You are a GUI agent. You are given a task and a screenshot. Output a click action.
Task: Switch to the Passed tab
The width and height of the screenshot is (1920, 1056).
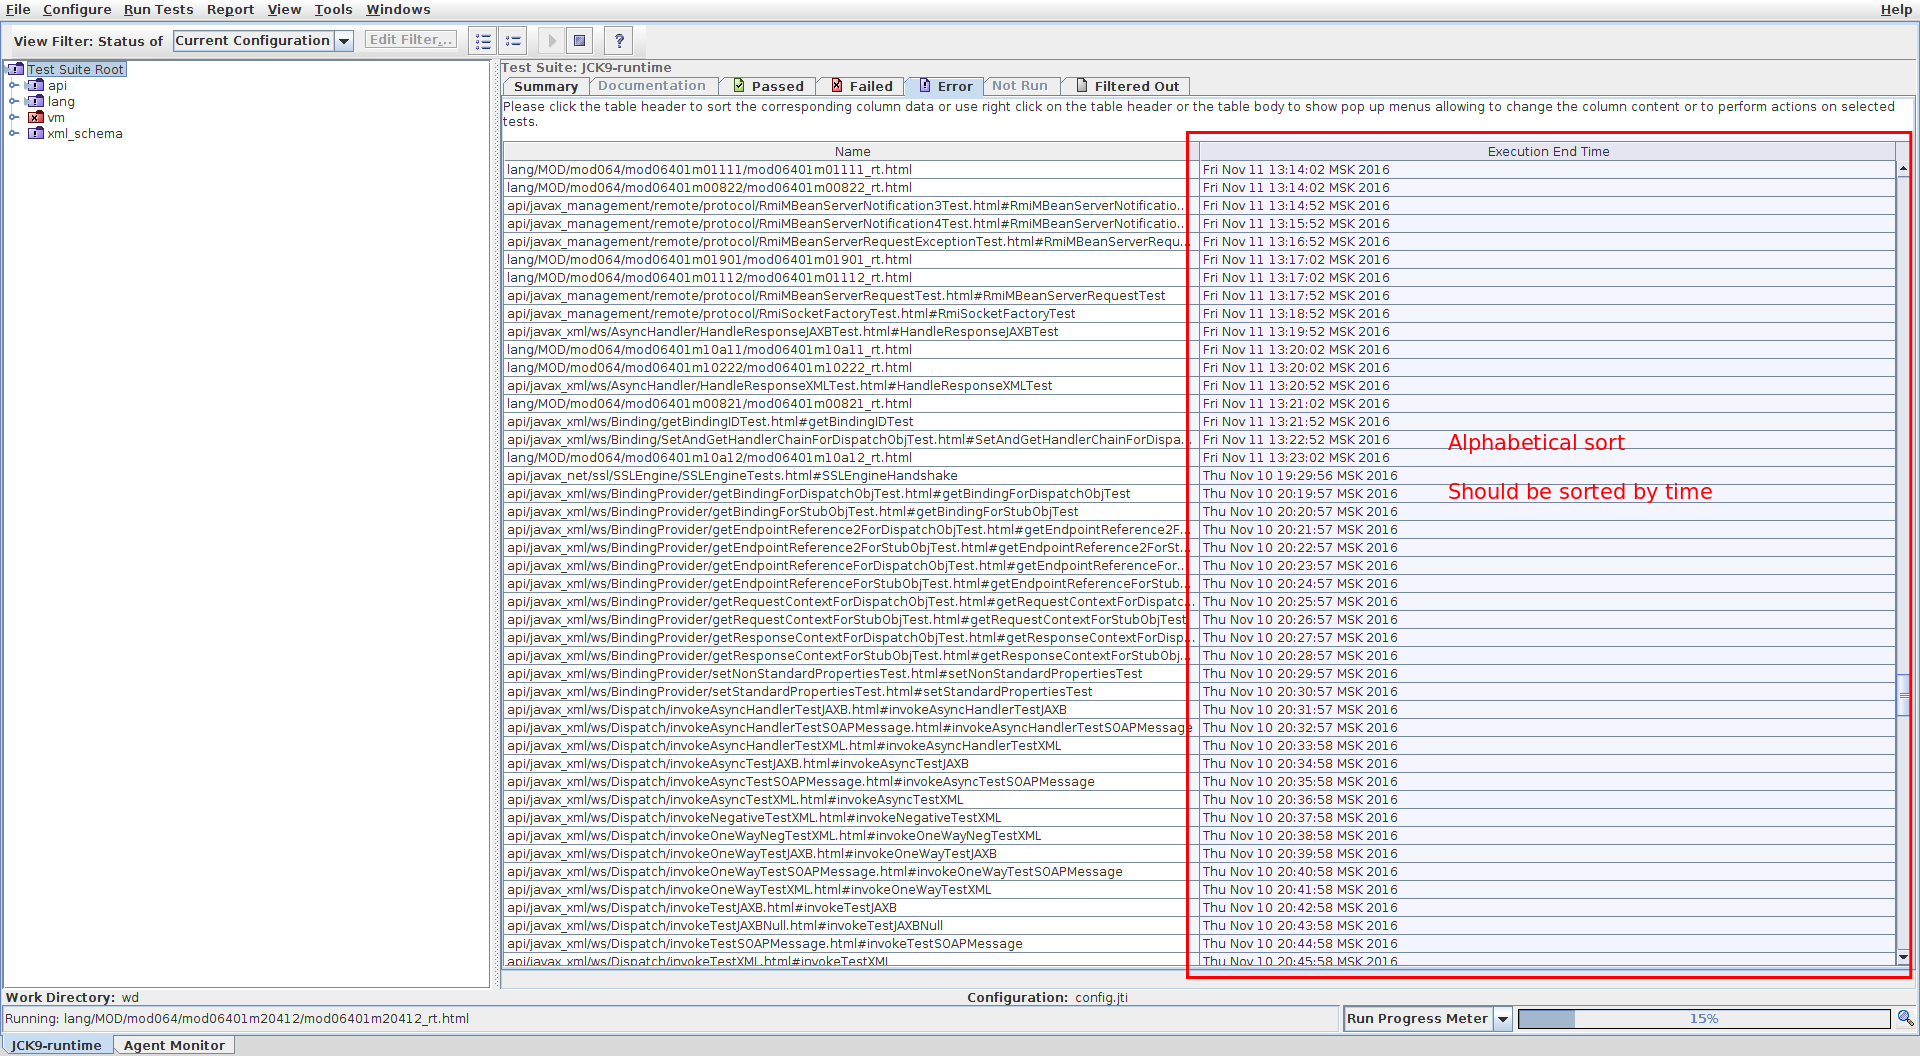[767, 87]
